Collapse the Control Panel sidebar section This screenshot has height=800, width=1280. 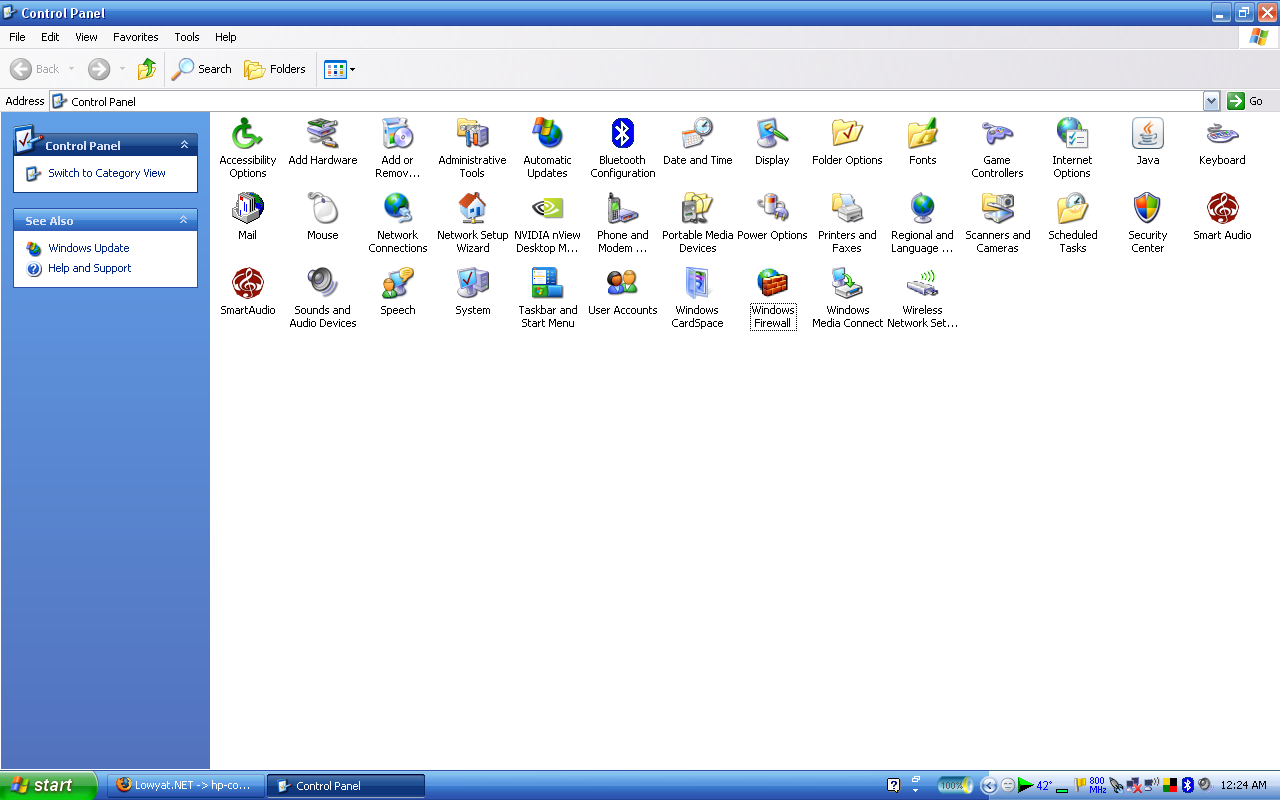coord(184,145)
